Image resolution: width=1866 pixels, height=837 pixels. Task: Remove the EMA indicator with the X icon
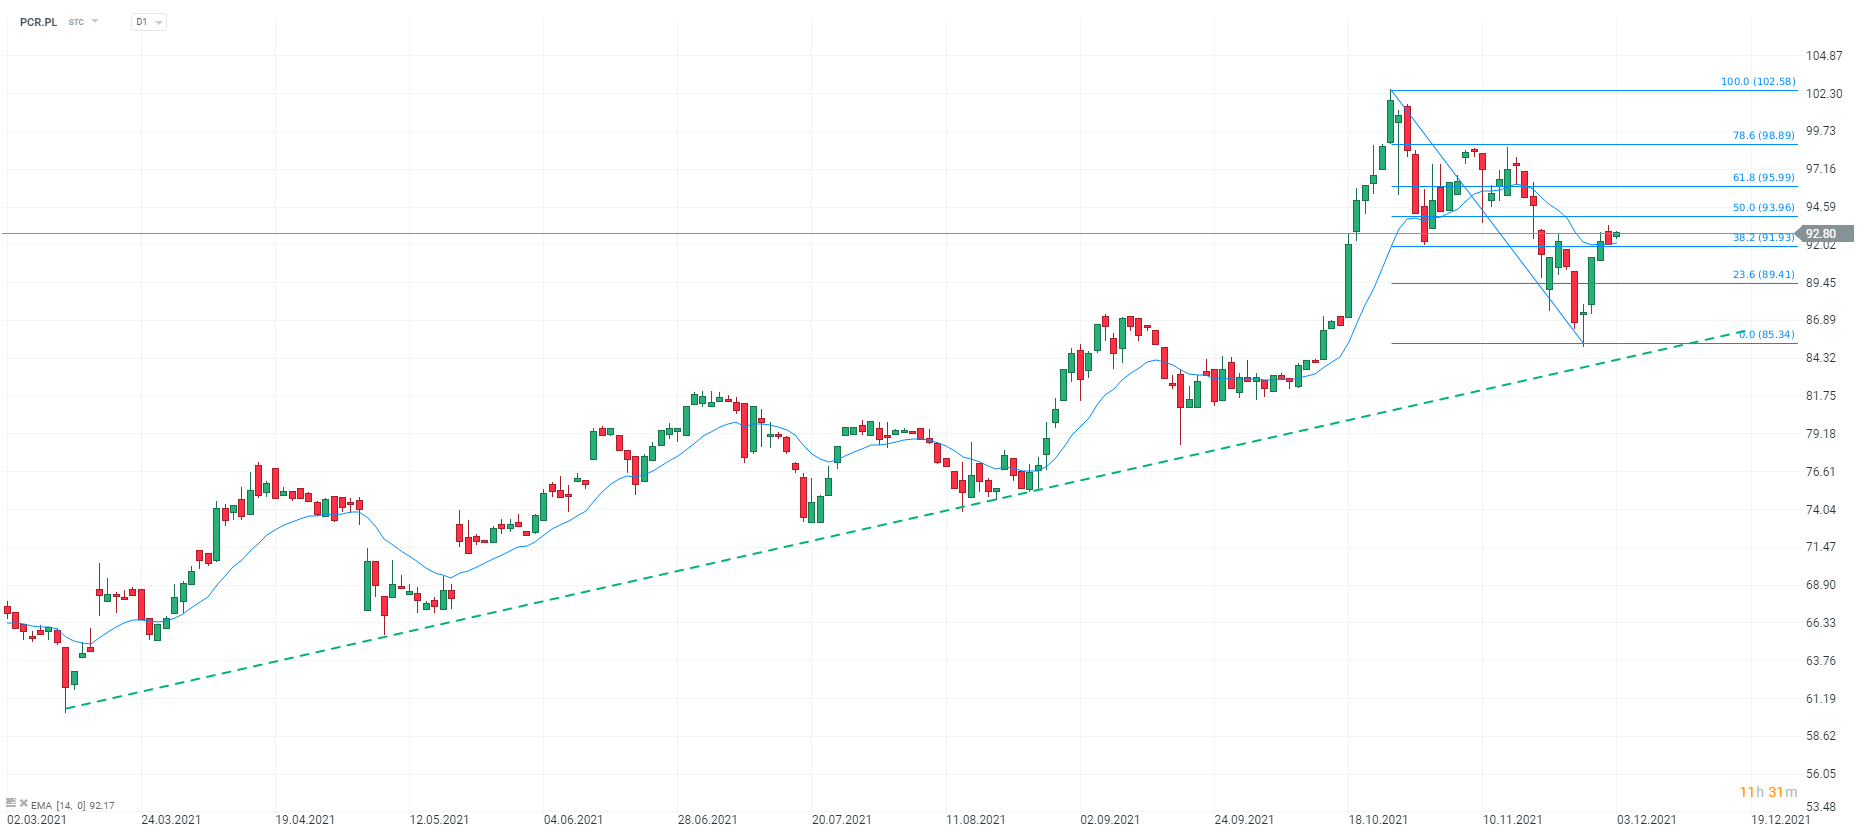(x=24, y=802)
